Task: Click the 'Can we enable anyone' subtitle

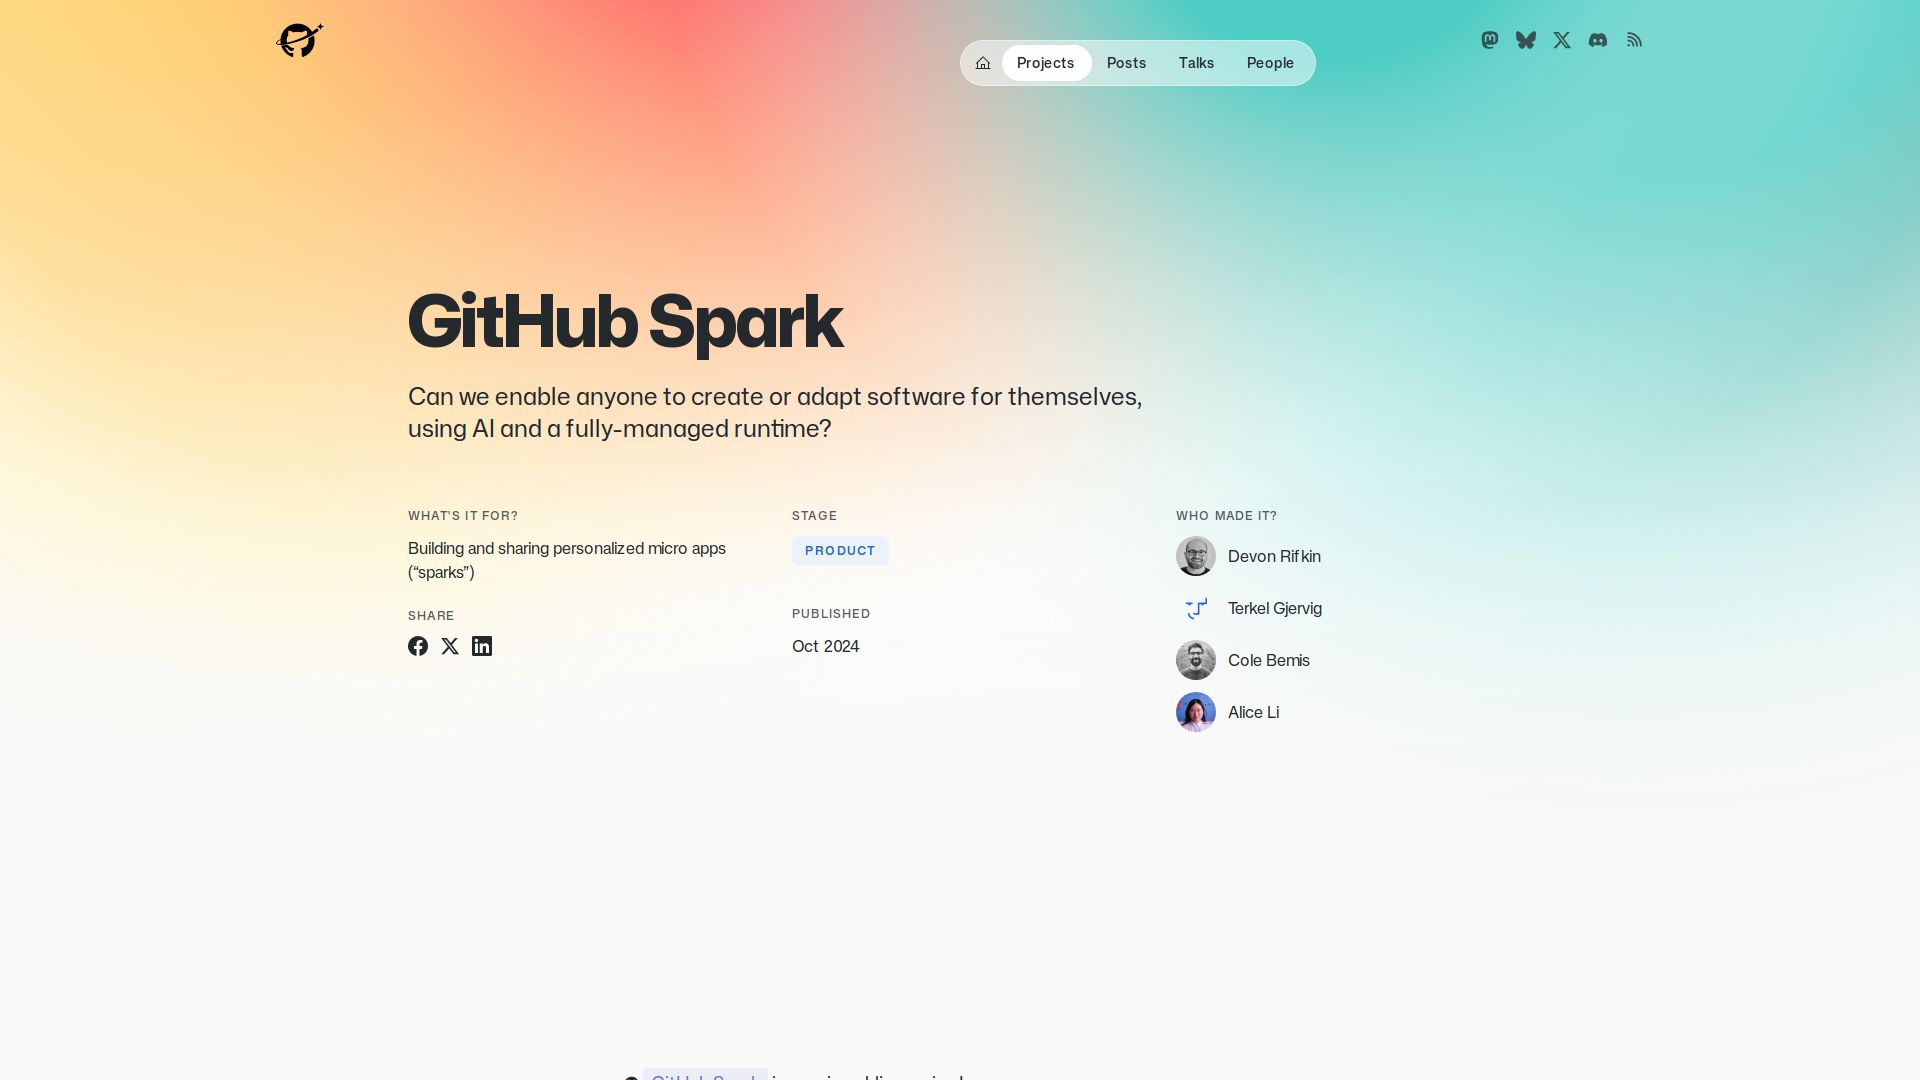Action: [775, 412]
